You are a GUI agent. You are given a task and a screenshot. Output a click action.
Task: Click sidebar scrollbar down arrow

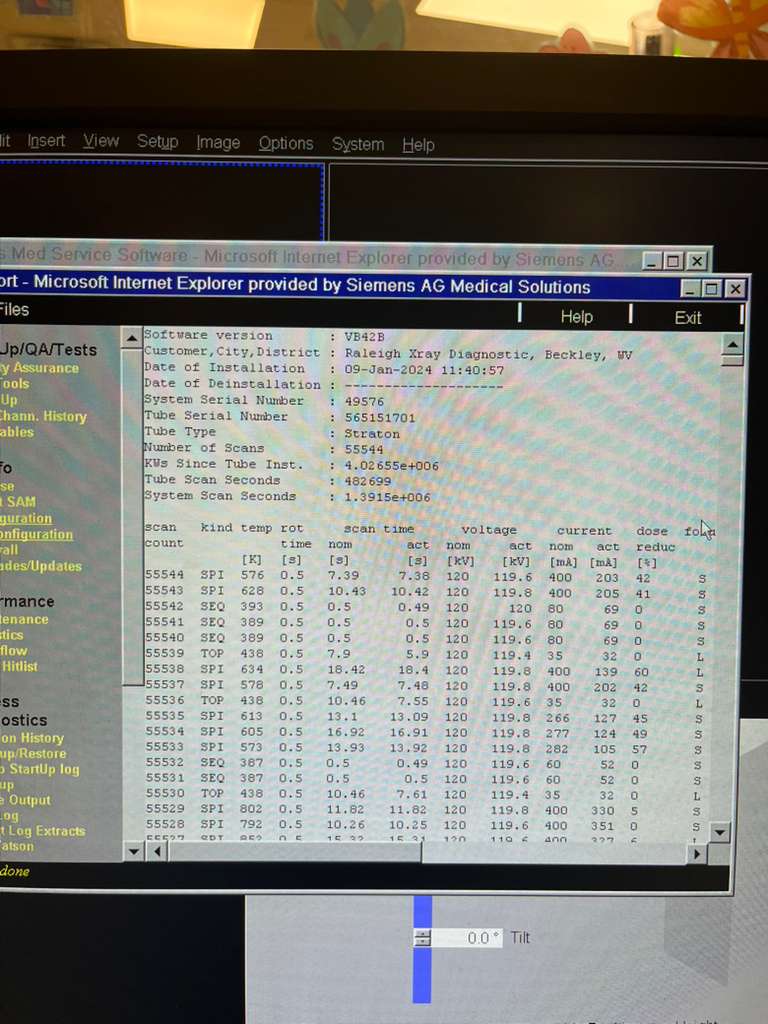point(133,850)
